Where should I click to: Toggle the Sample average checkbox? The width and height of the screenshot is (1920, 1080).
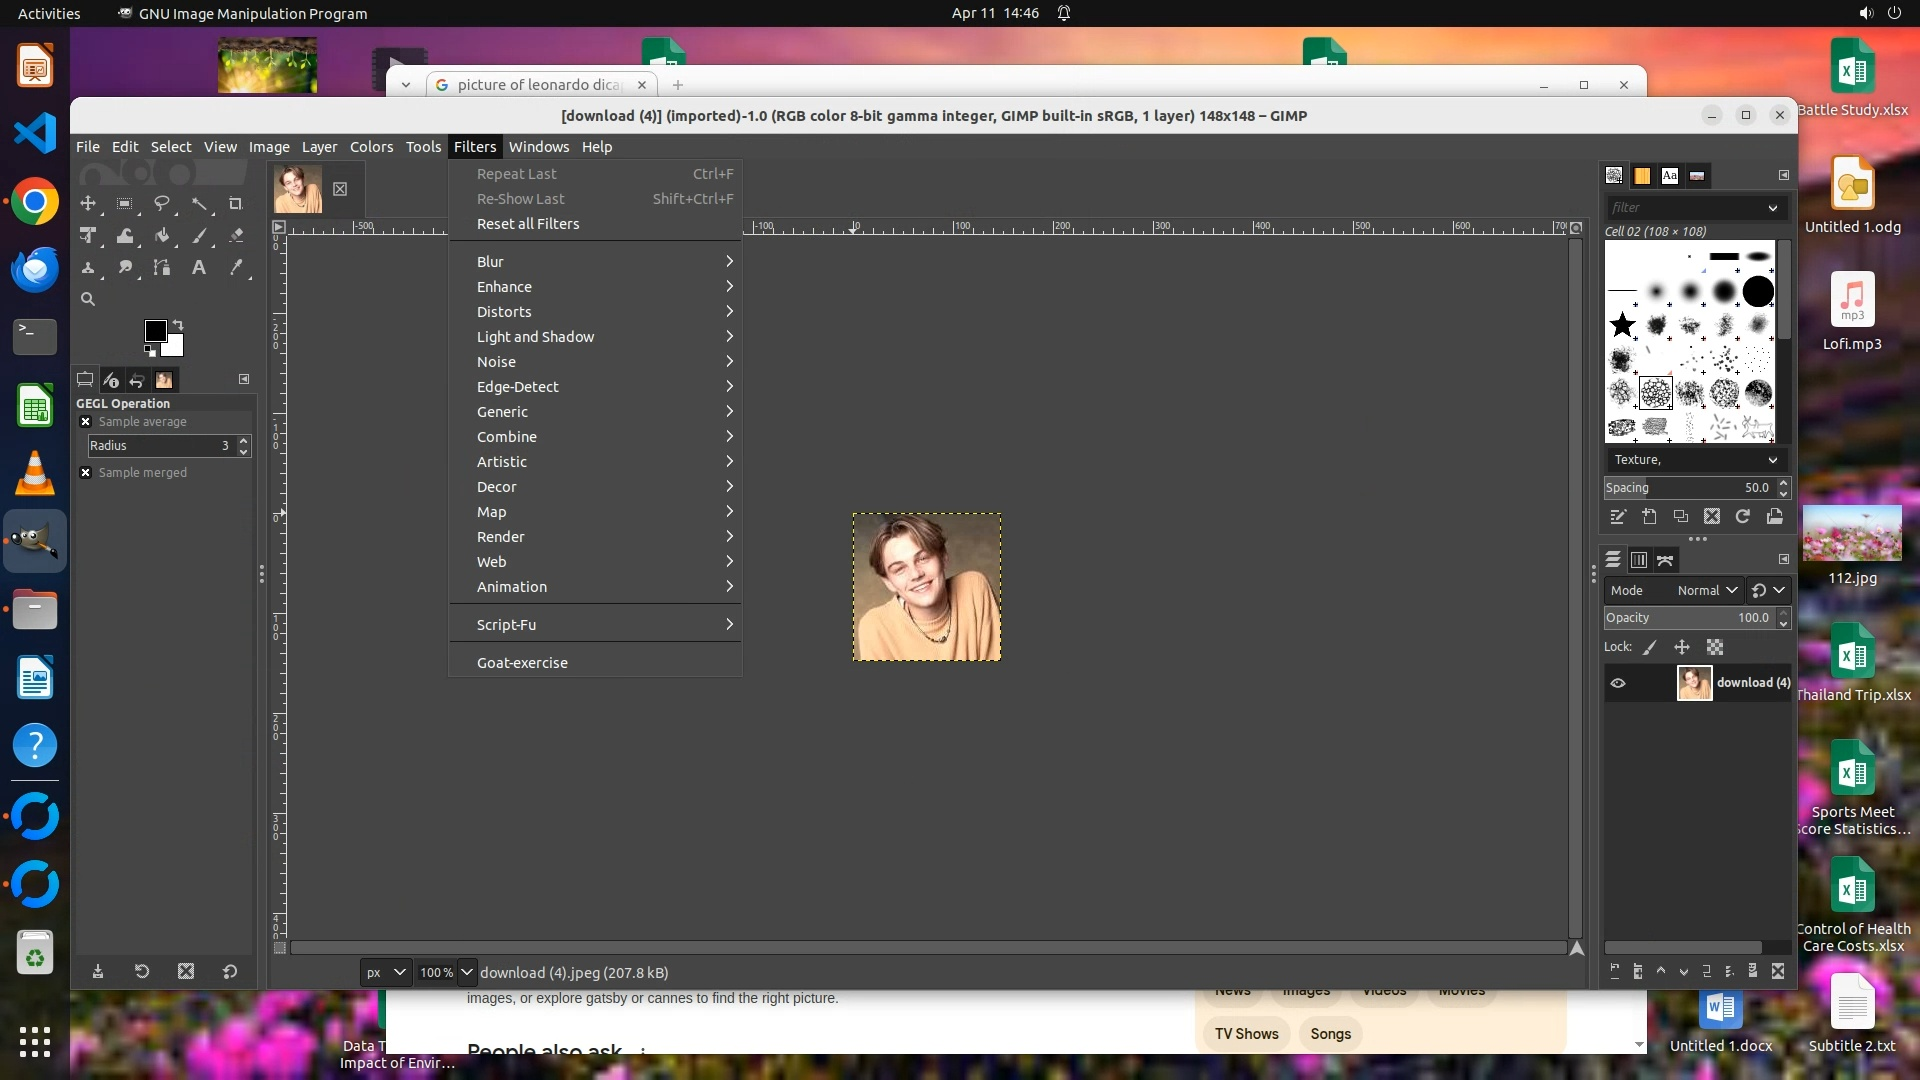[x=86, y=422]
